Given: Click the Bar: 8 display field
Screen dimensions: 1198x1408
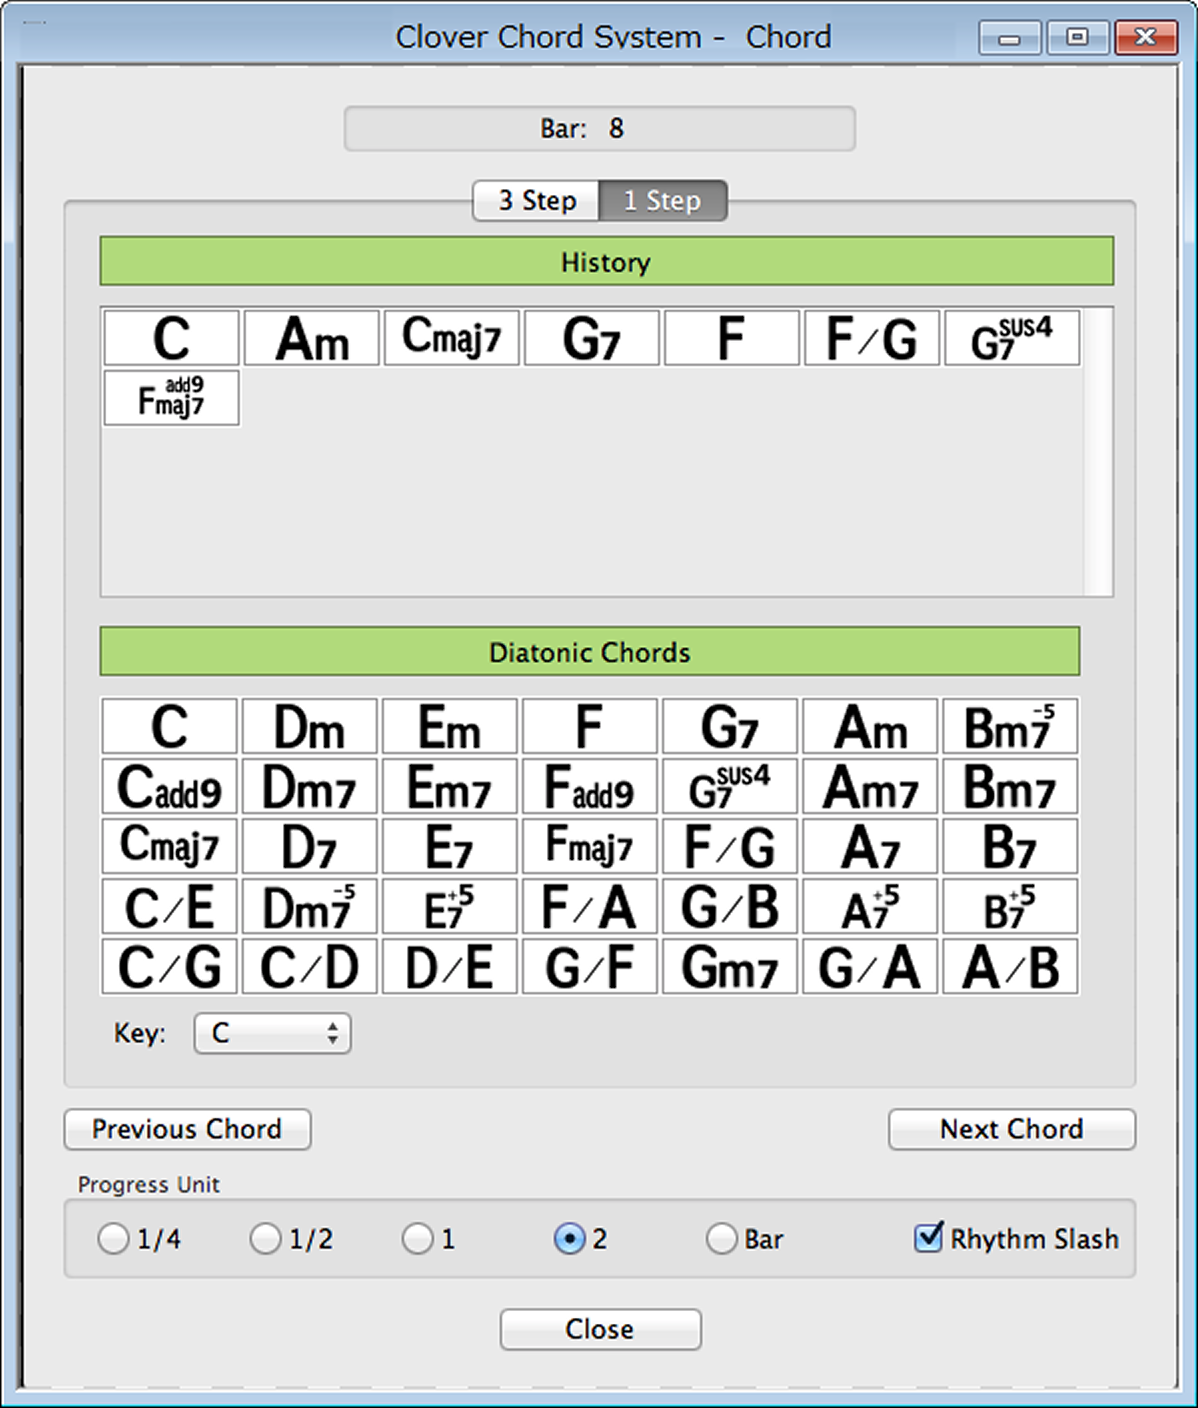Looking at the screenshot, I should [x=599, y=129].
